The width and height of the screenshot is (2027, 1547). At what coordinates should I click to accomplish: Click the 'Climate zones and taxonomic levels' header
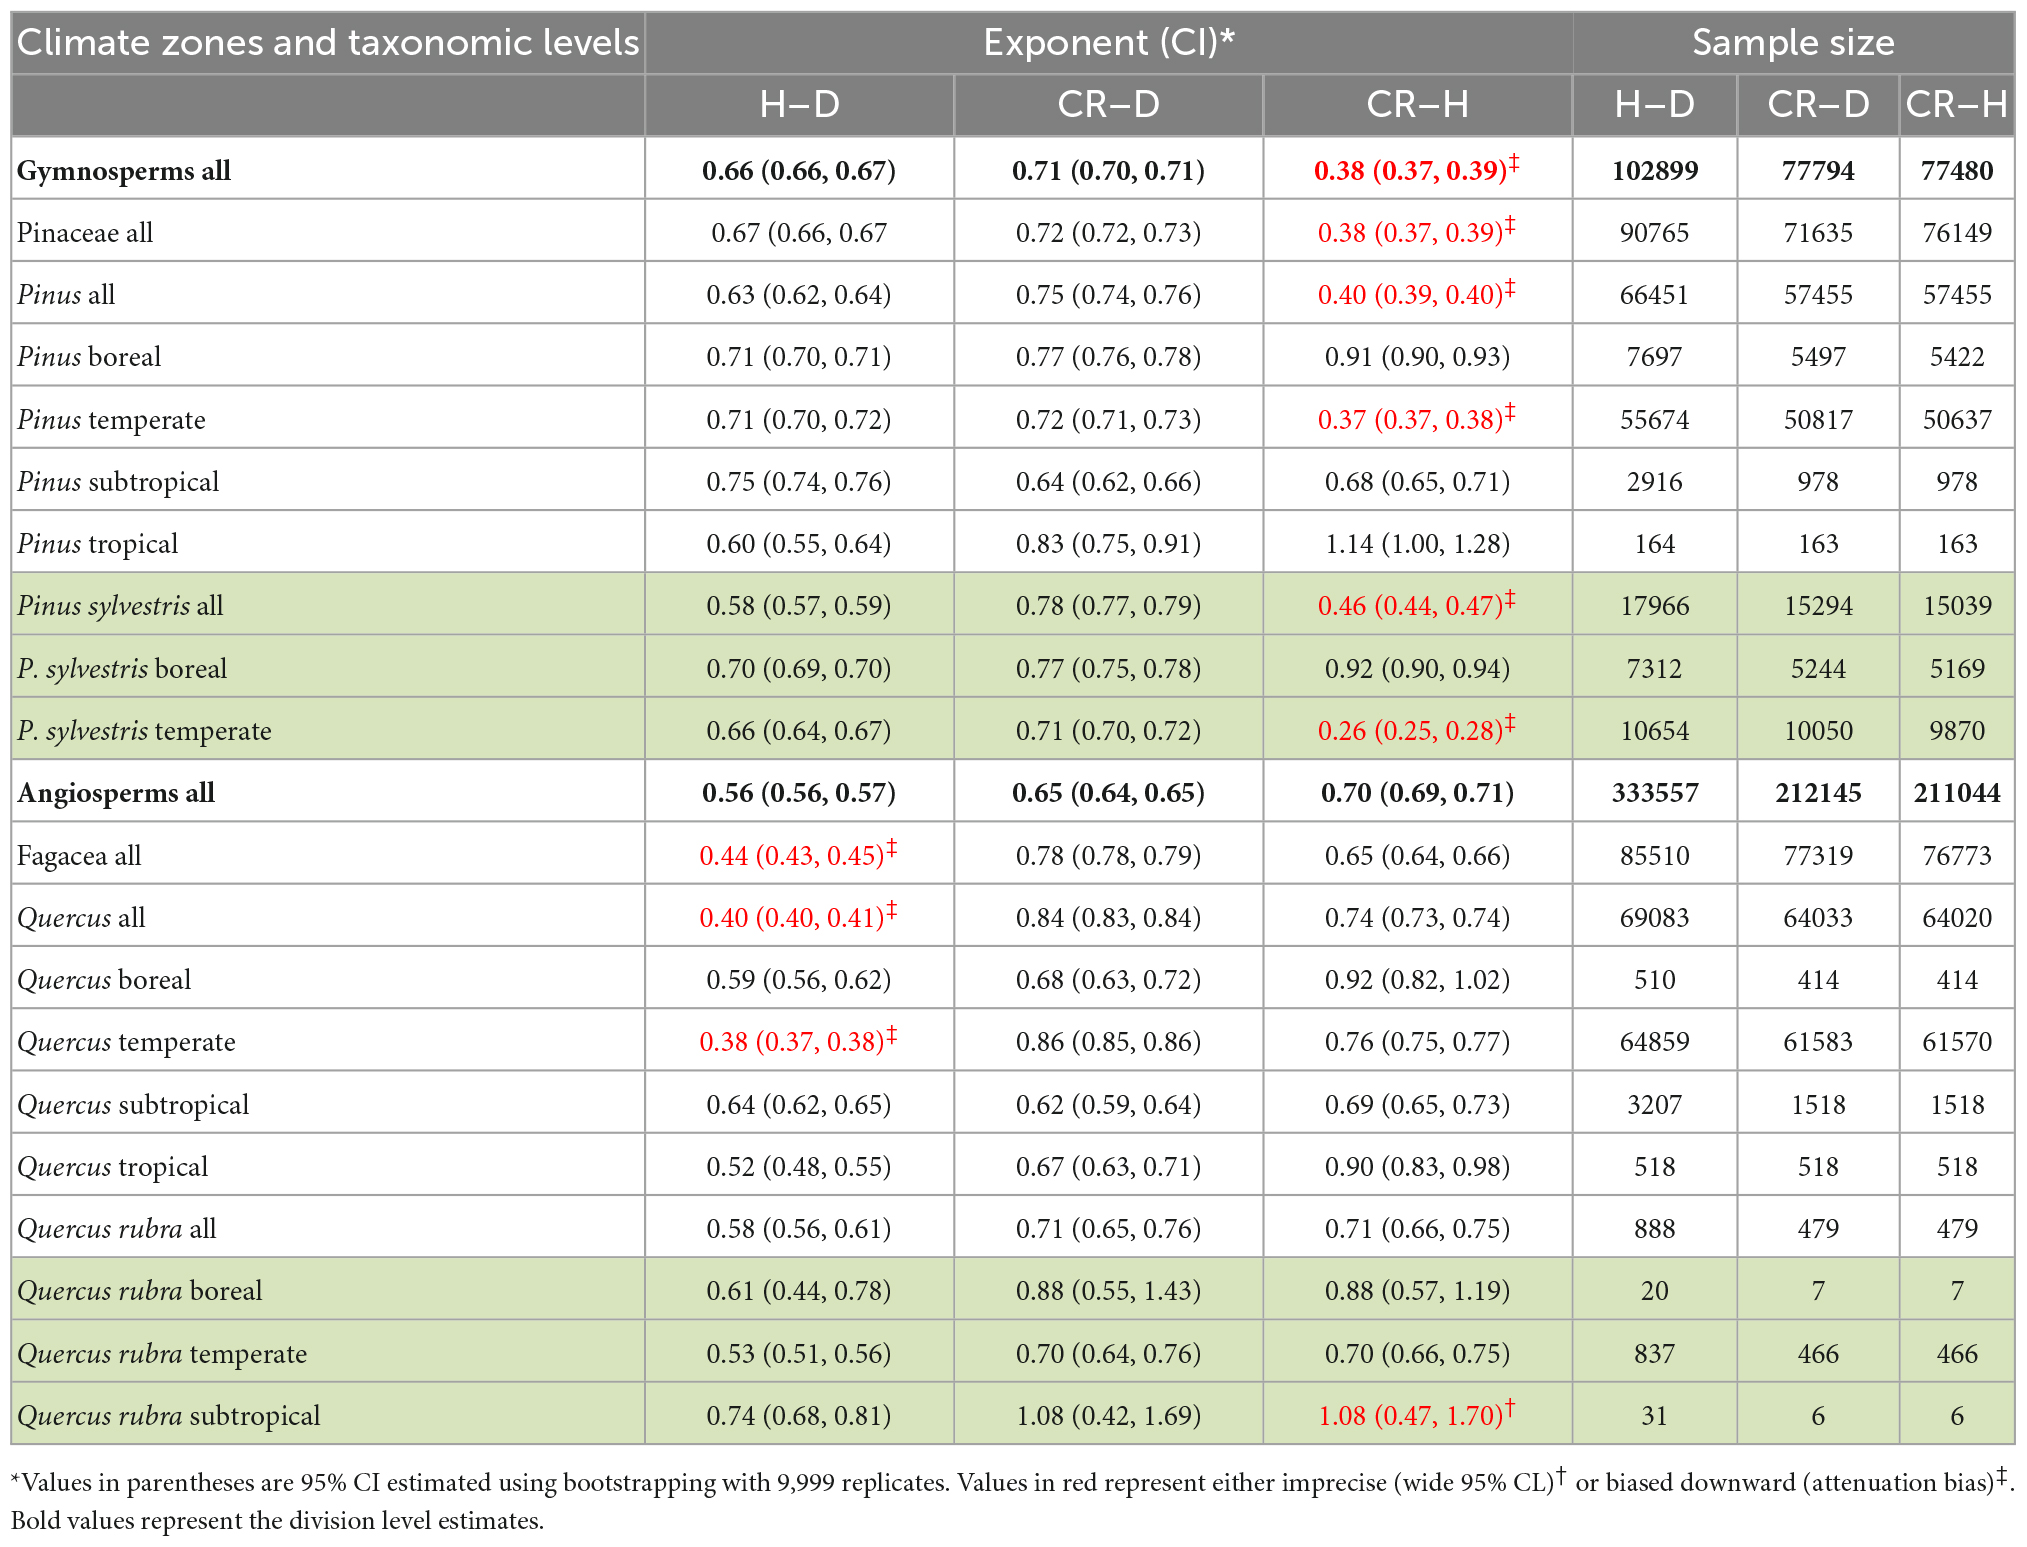(x=328, y=43)
